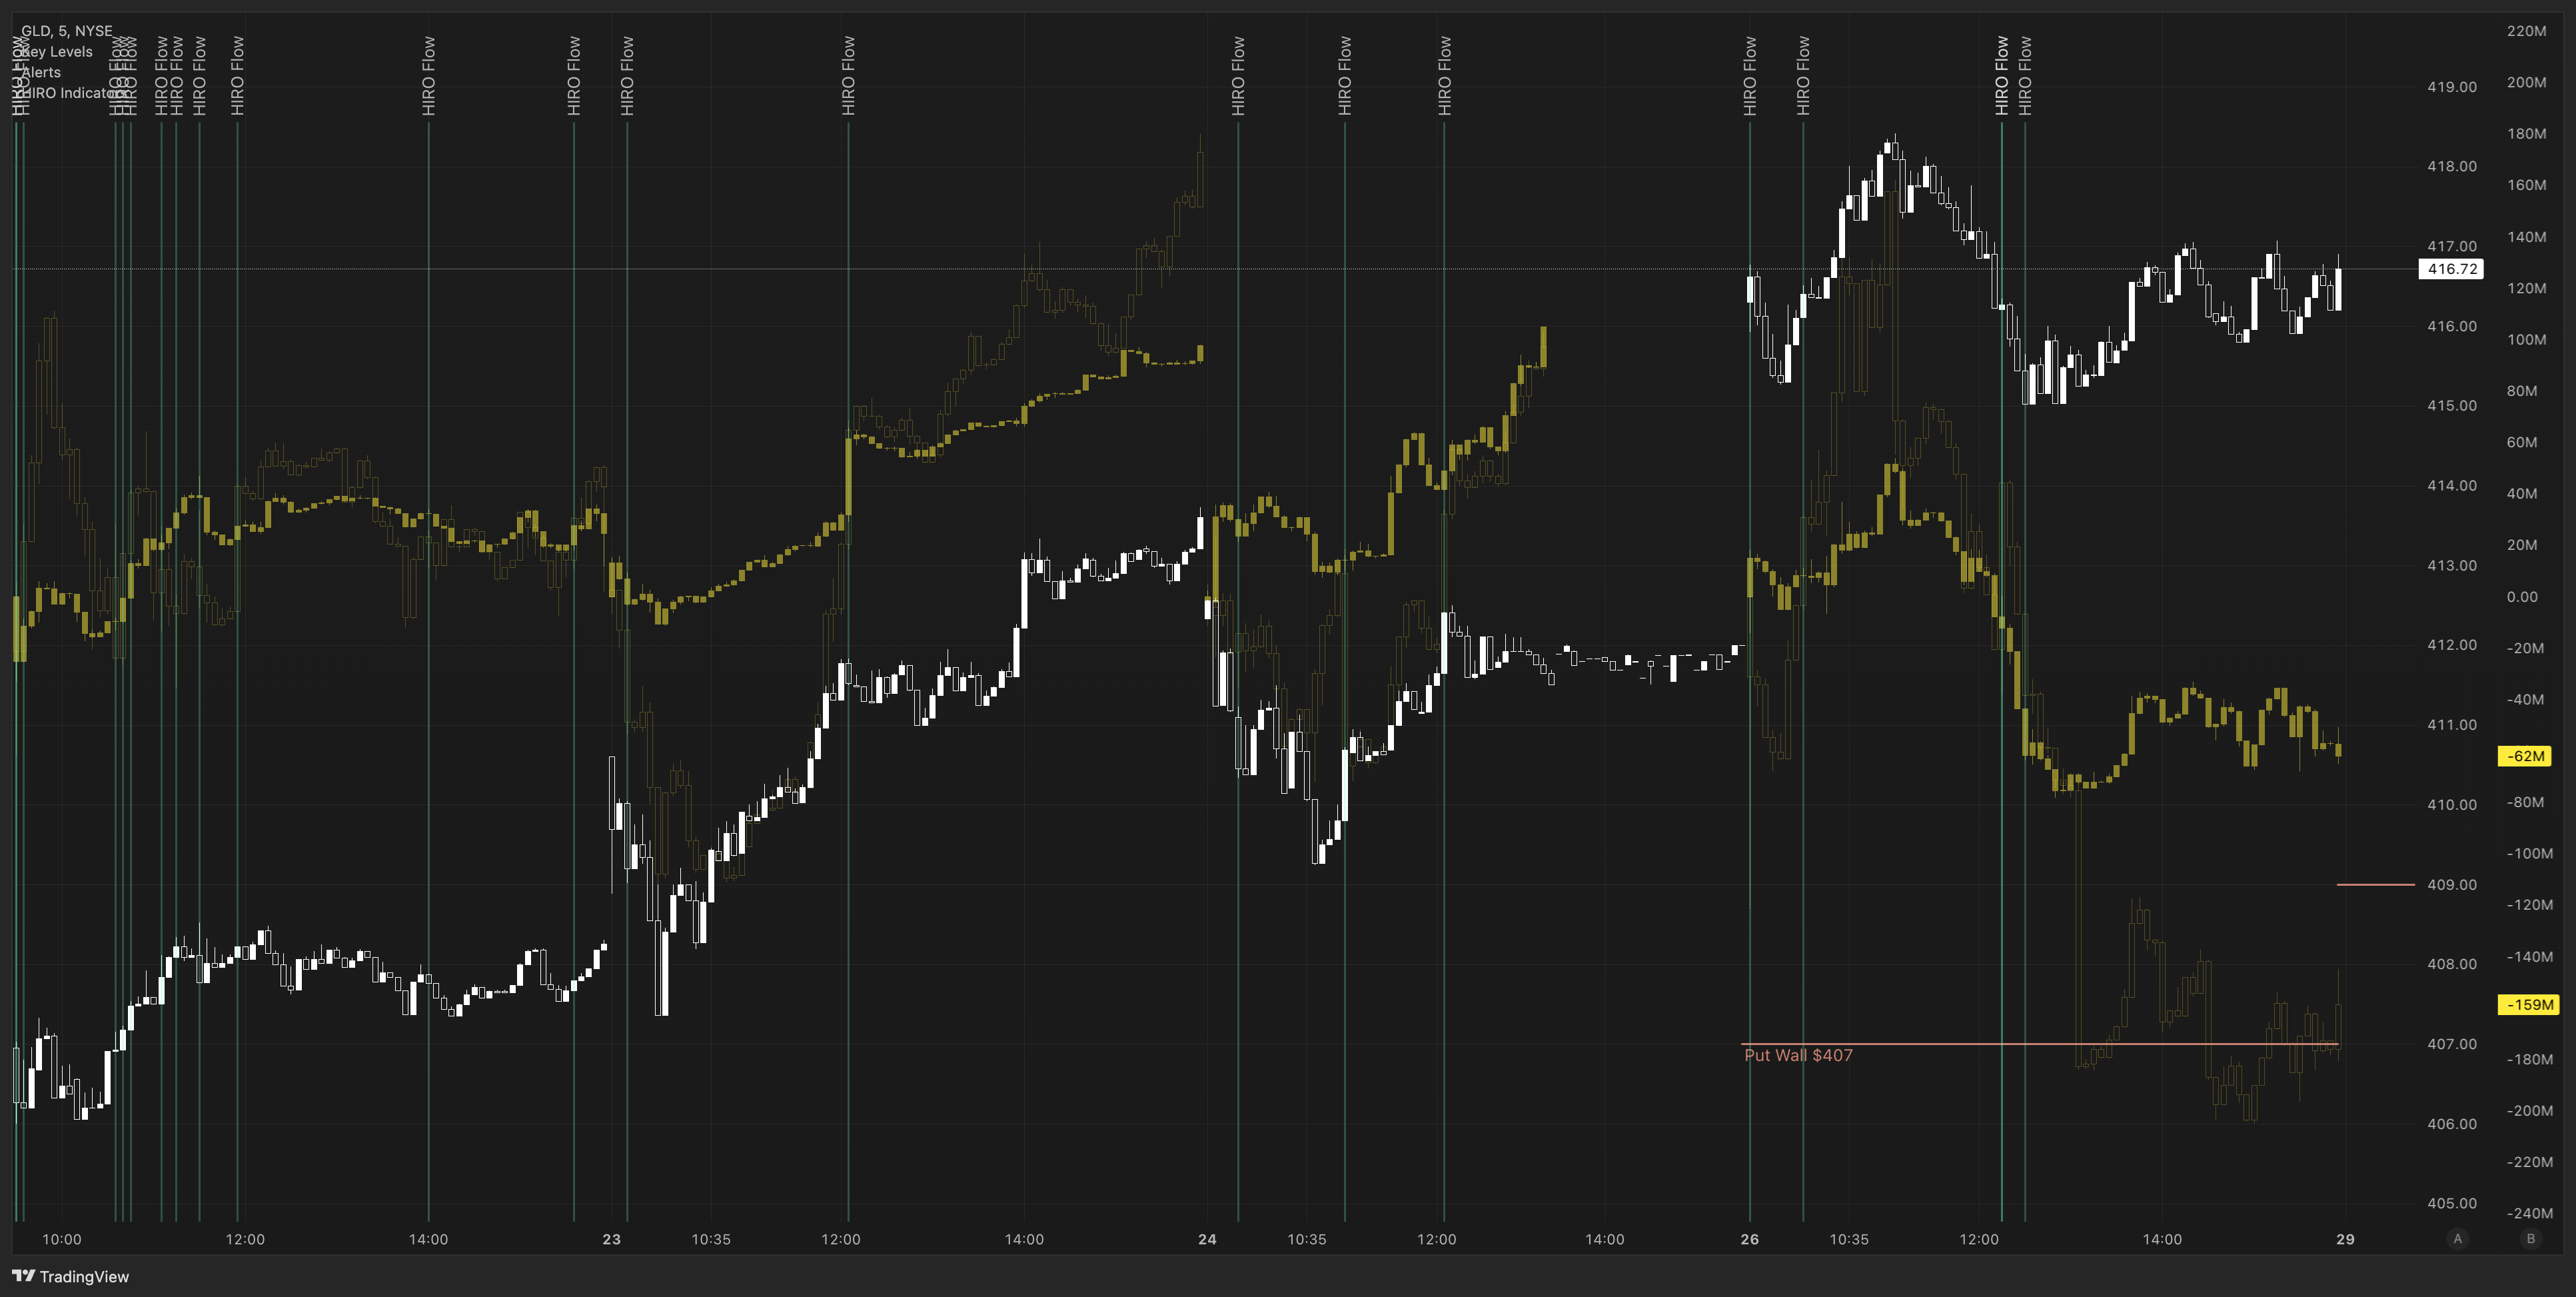2576x1297 pixels.
Task: Click the 416.72 current price label
Action: pos(2451,269)
